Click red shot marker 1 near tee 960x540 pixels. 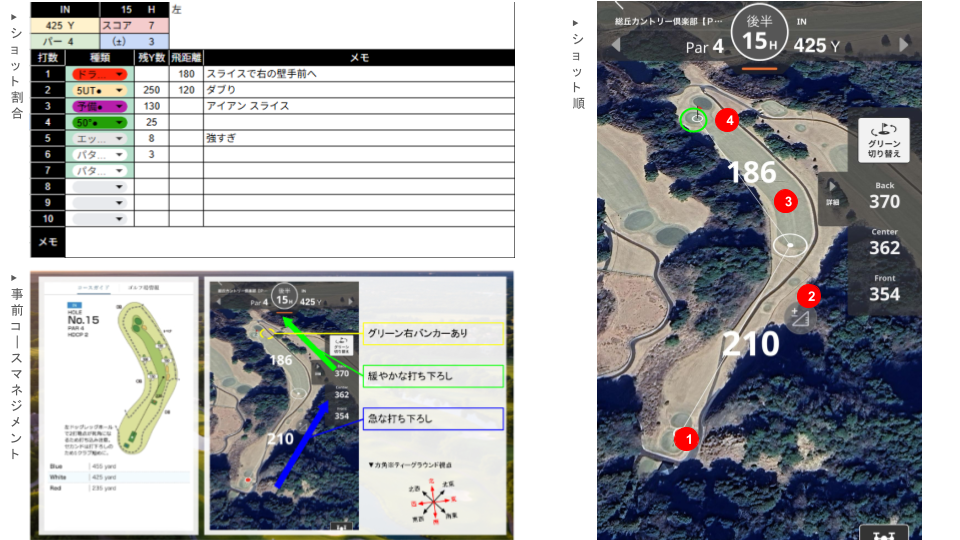pos(685,437)
